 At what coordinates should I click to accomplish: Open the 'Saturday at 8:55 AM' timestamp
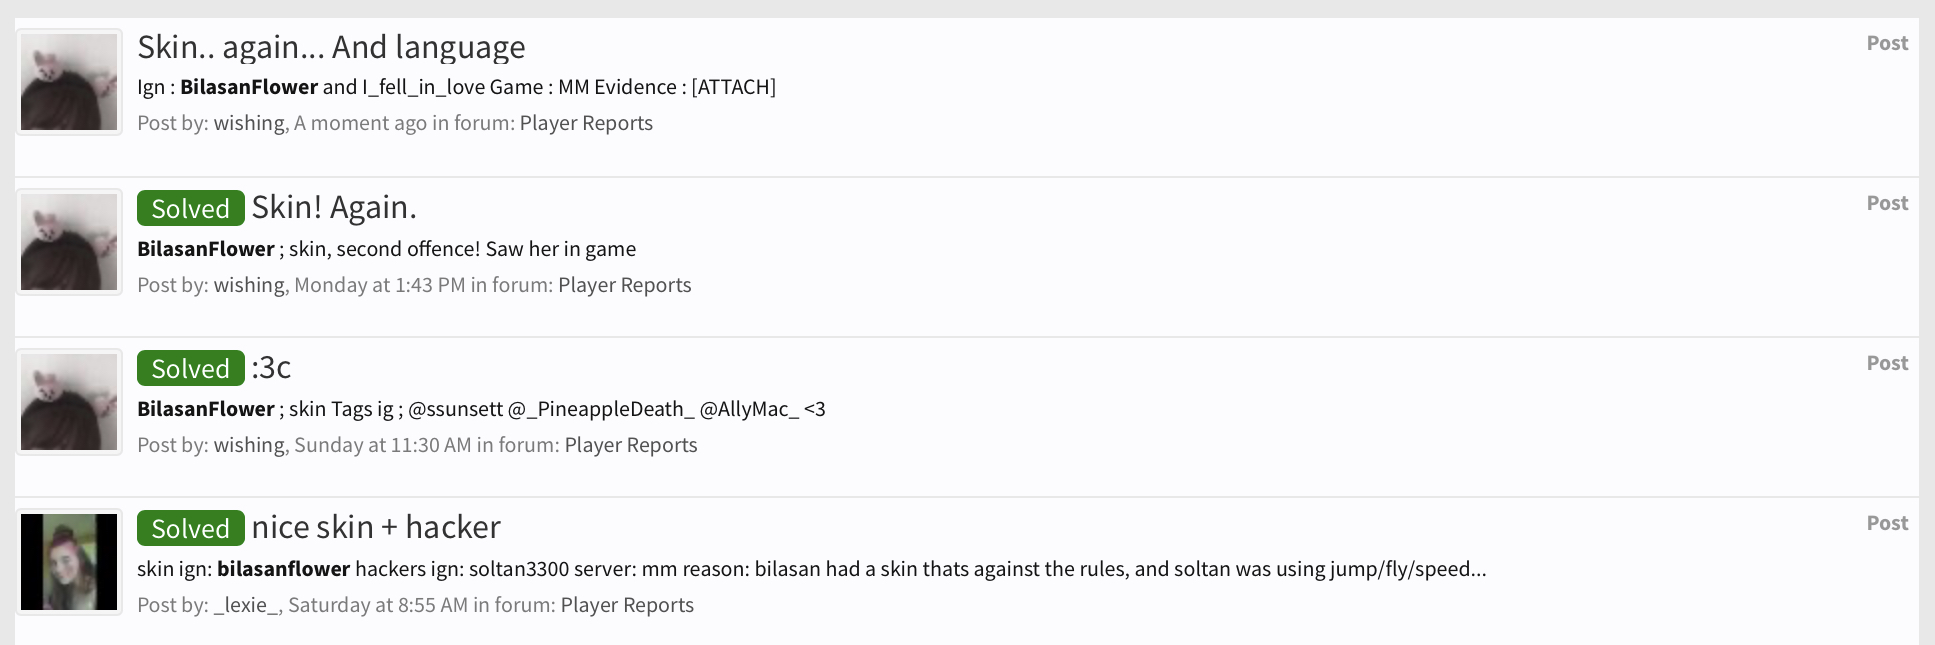378,605
